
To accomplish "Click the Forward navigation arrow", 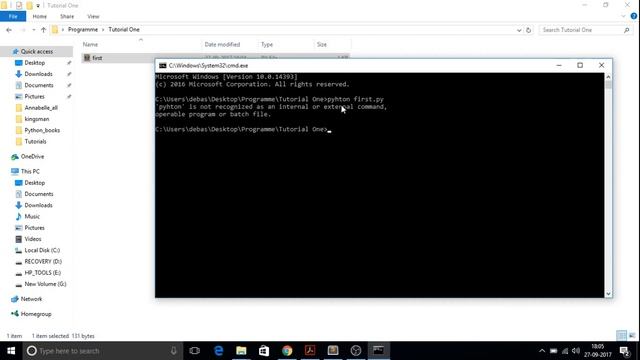I will [23, 30].
